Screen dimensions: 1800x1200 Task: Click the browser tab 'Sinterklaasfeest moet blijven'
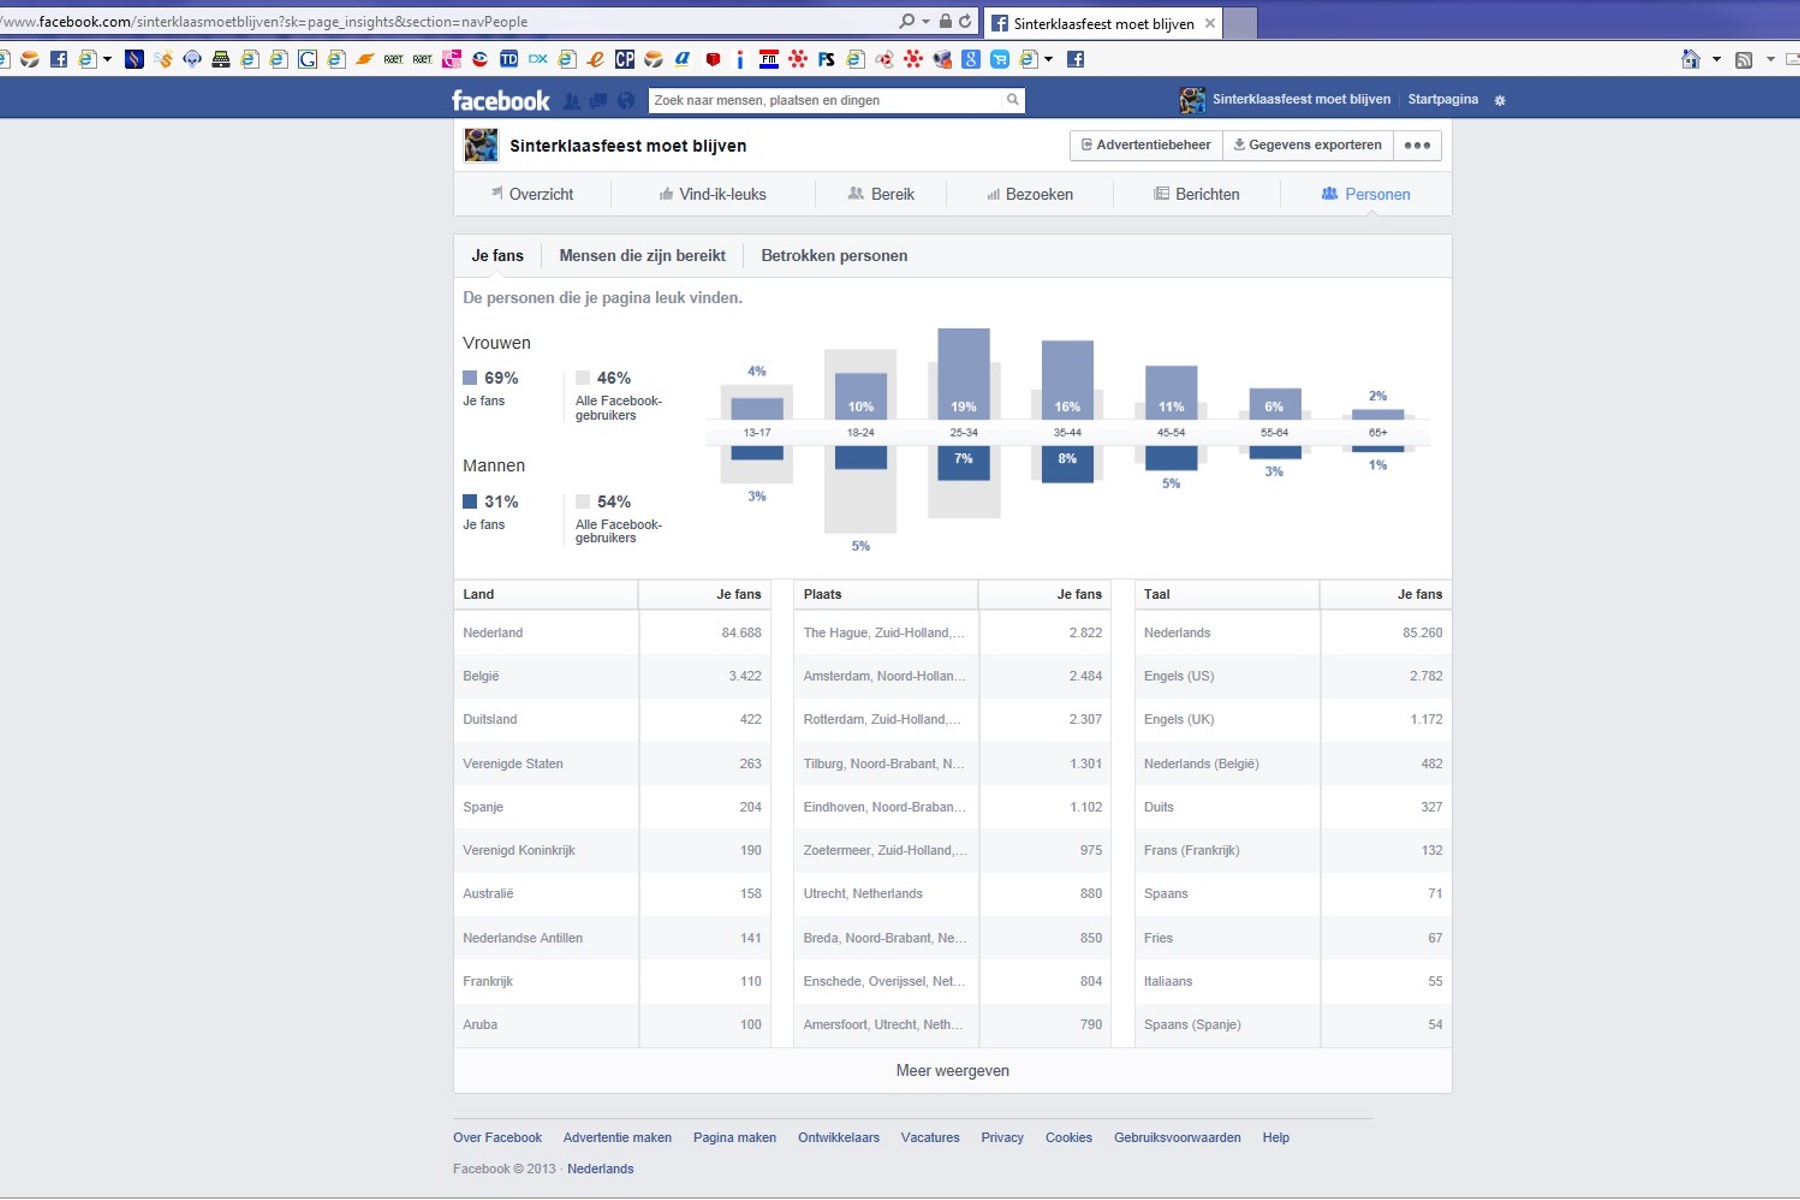(x=1102, y=23)
